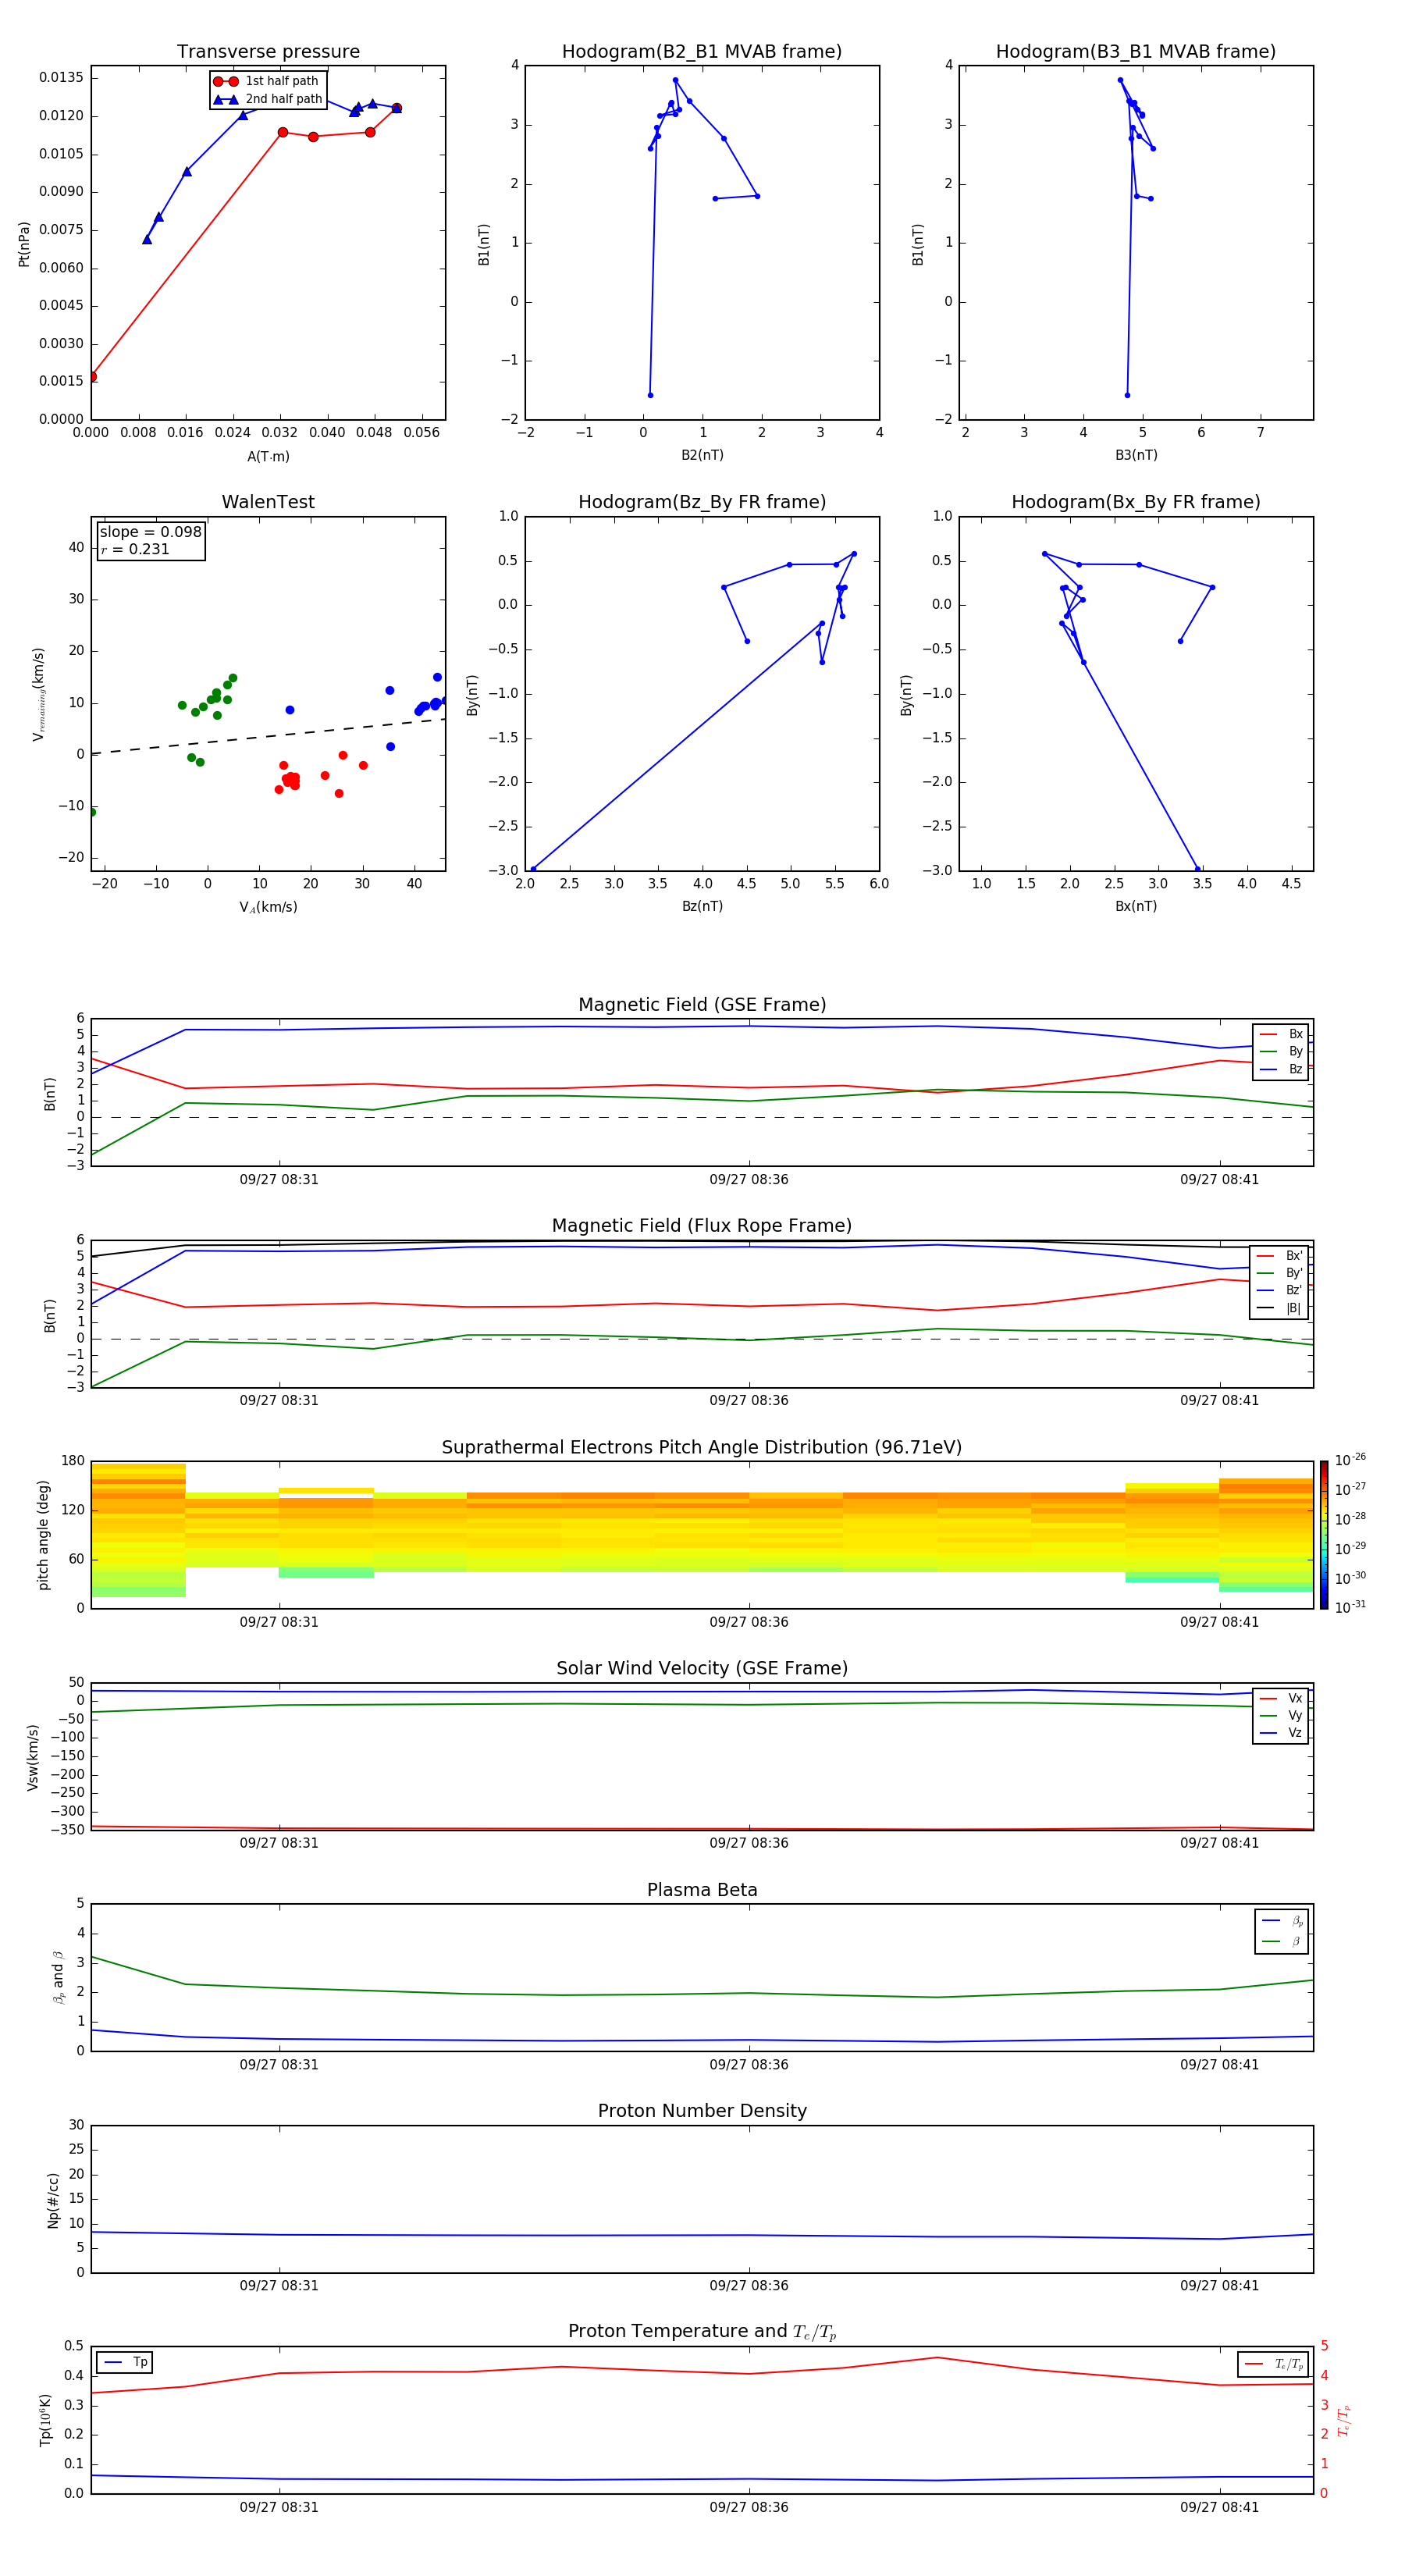Click the "slope = 0.098" annotation
Screen dimensions: 1405x2576
click(x=150, y=532)
